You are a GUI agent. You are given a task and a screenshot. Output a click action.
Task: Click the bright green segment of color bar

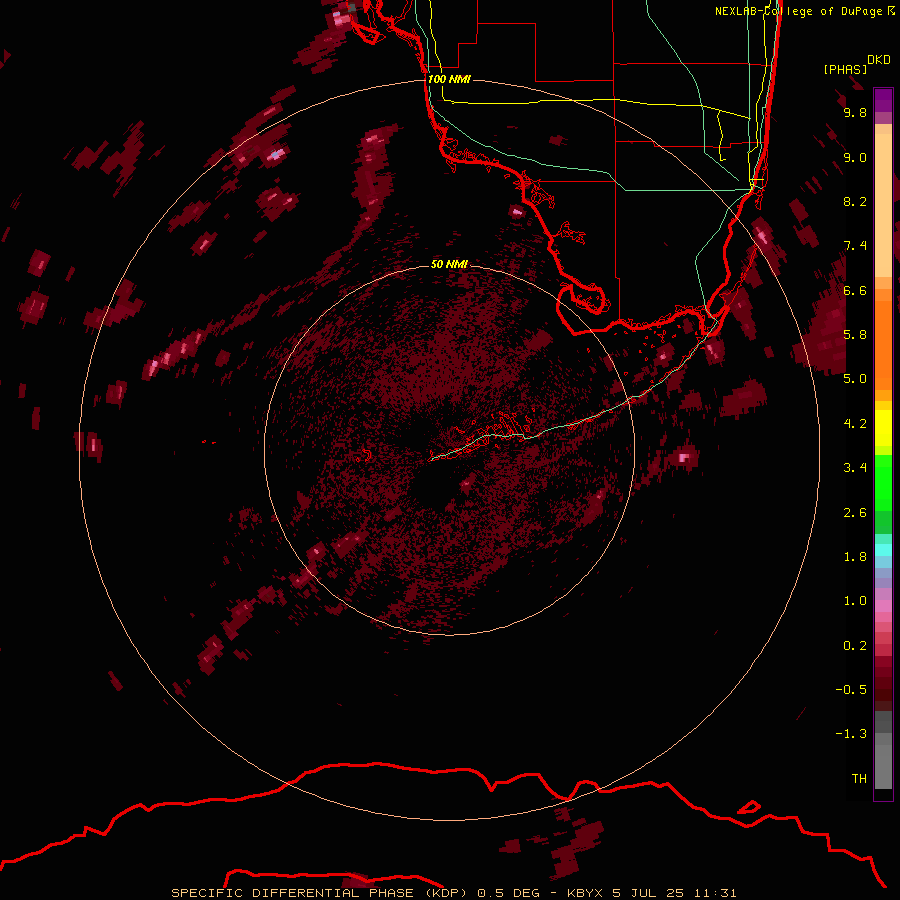883,482
